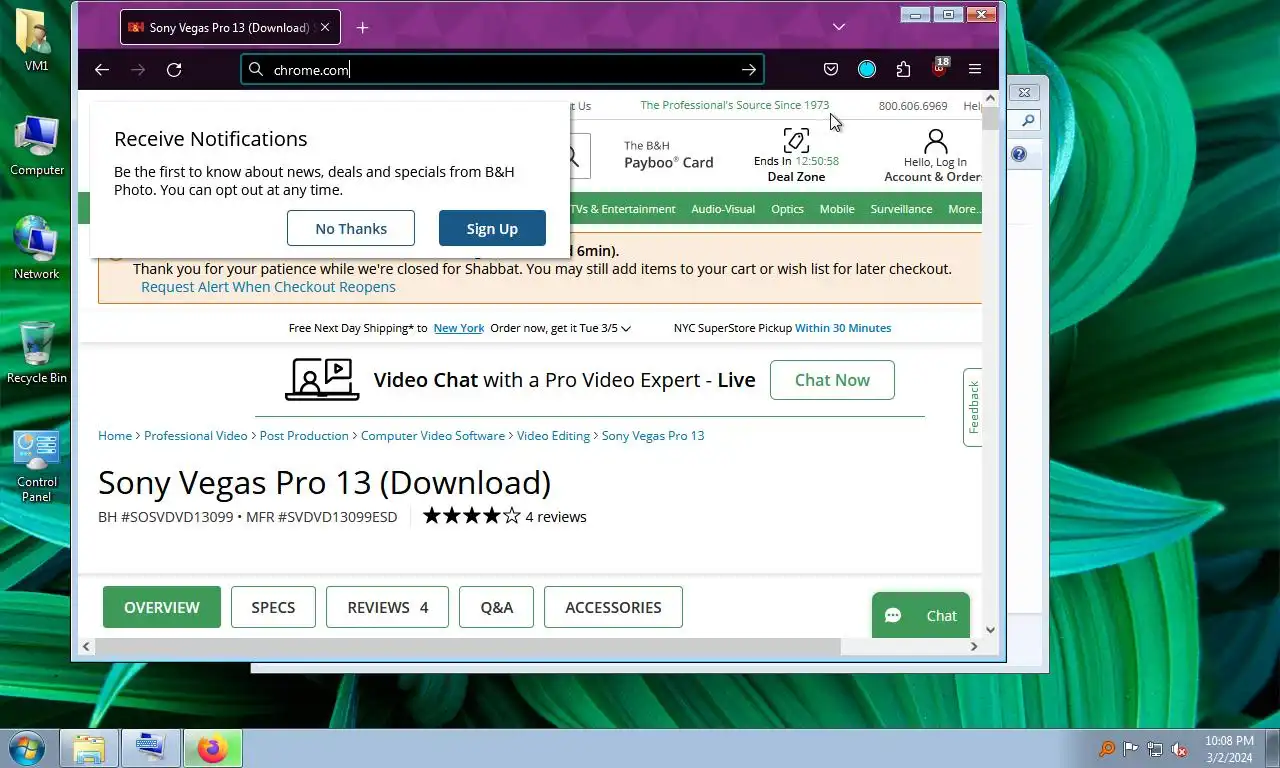Click the uBlock Origin icon with badge 18

pyautogui.click(x=939, y=67)
